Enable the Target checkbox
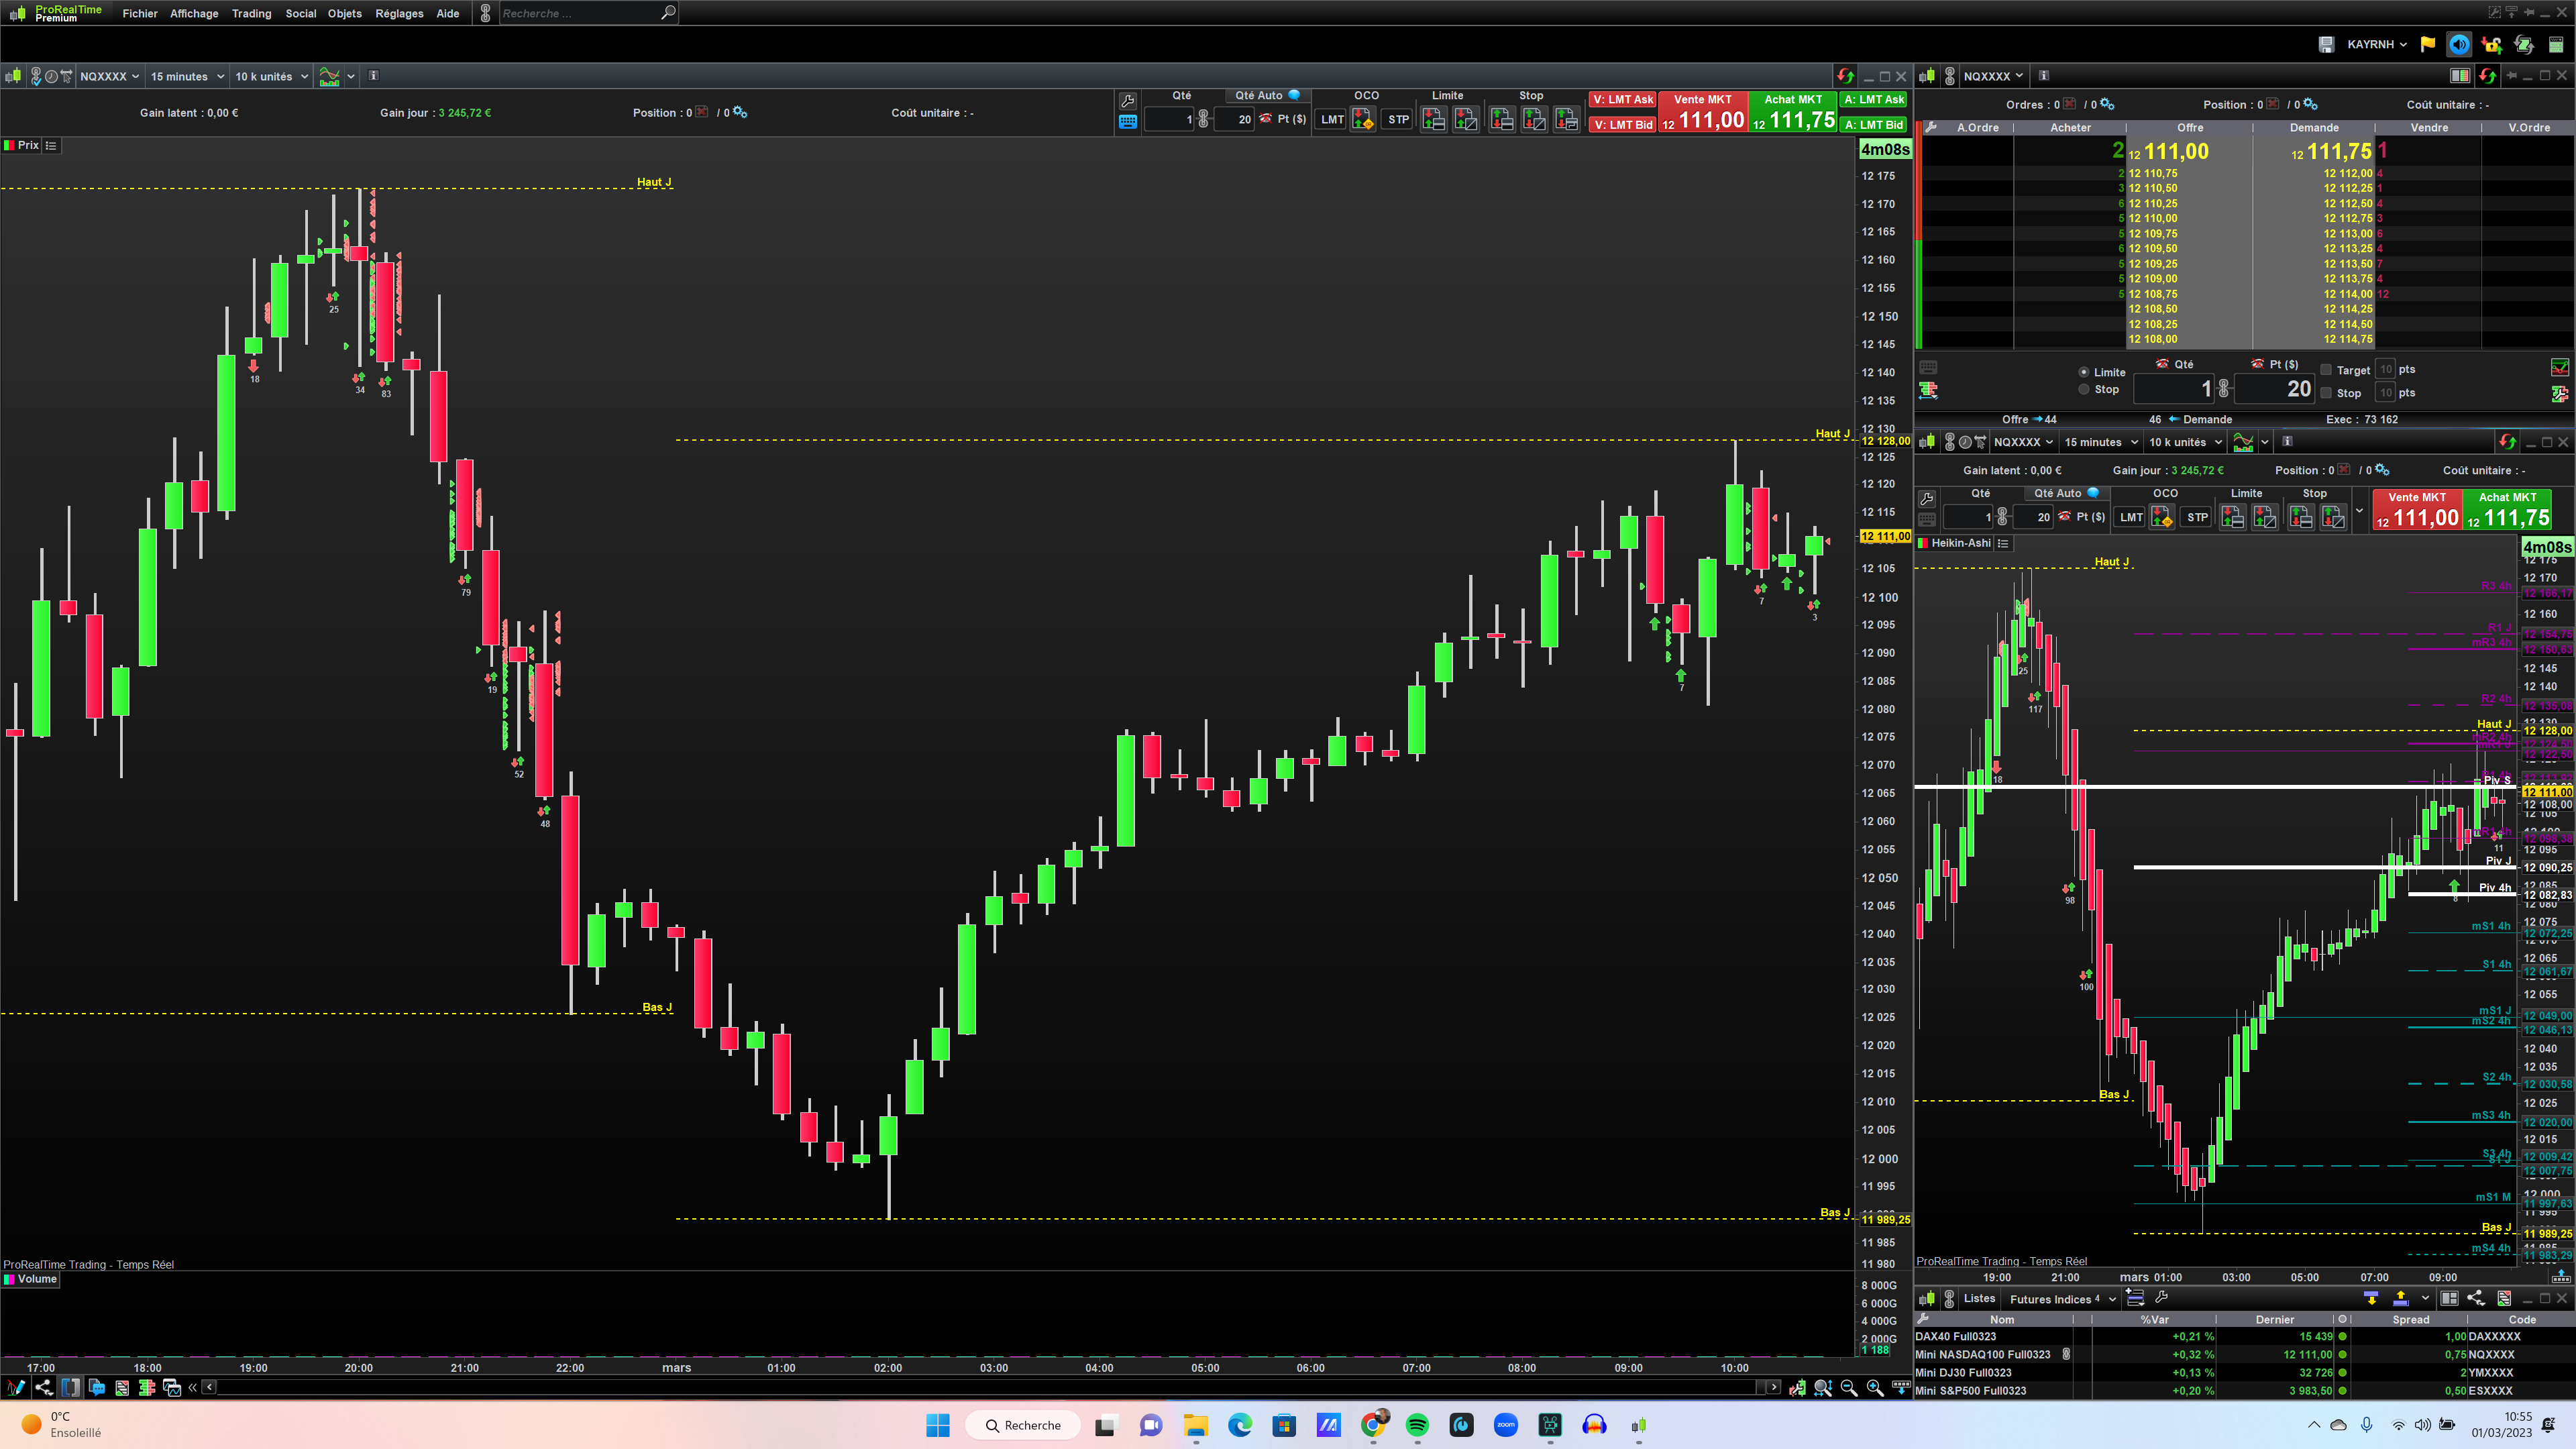Screen dimensions: 2576x1449 [2326, 370]
